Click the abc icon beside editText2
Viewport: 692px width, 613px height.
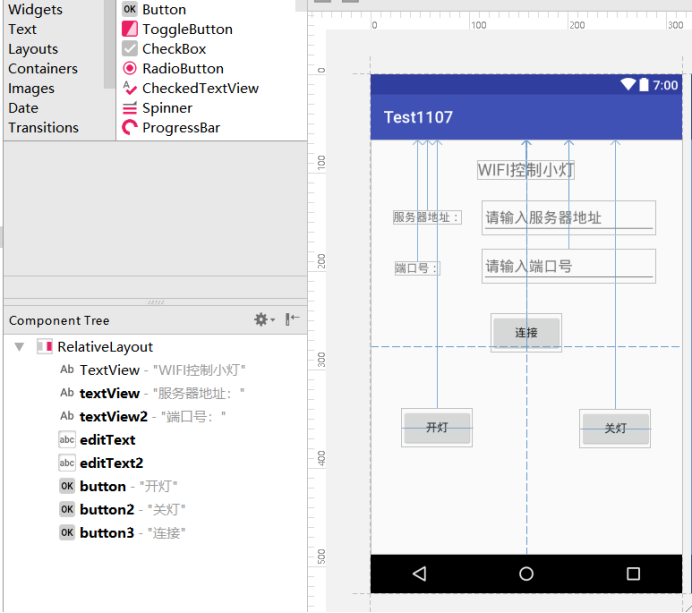(x=67, y=463)
